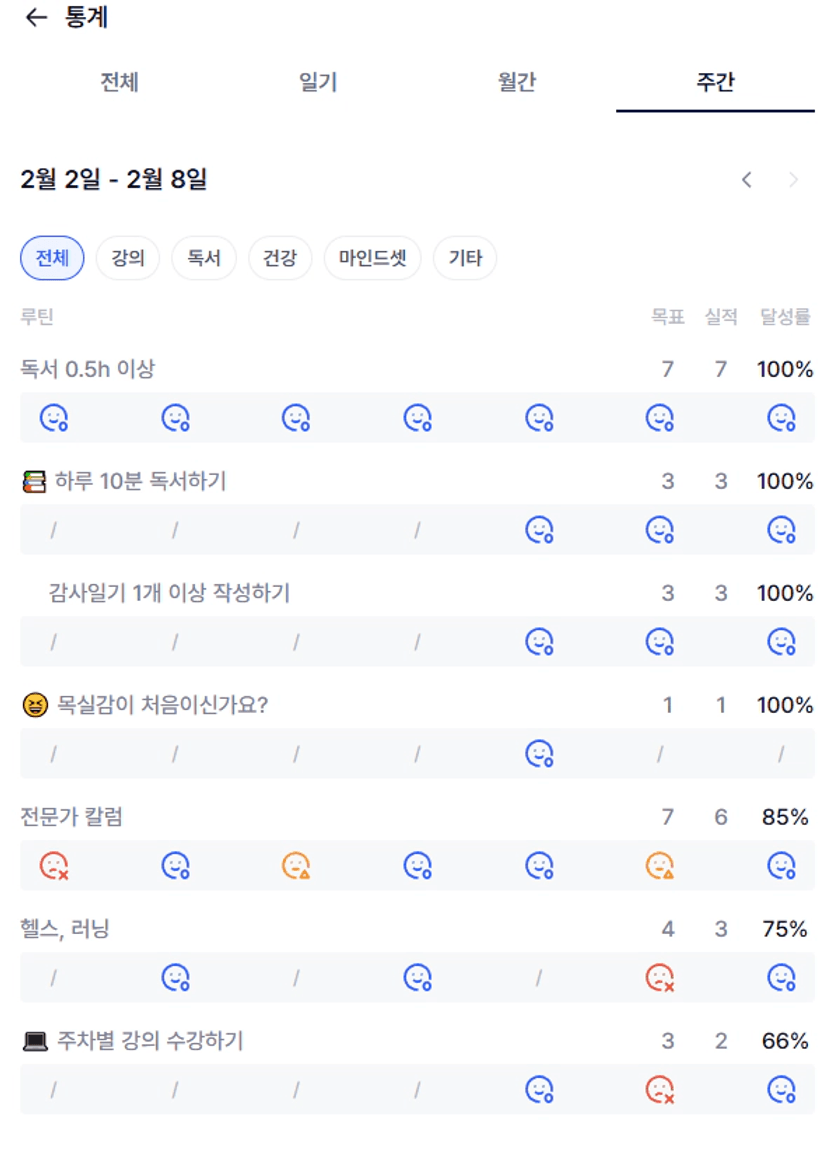This screenshot has width=827, height=1170.
Task: Click the blue face in 목실감이 처음이신가요? row
Action: 540,753
